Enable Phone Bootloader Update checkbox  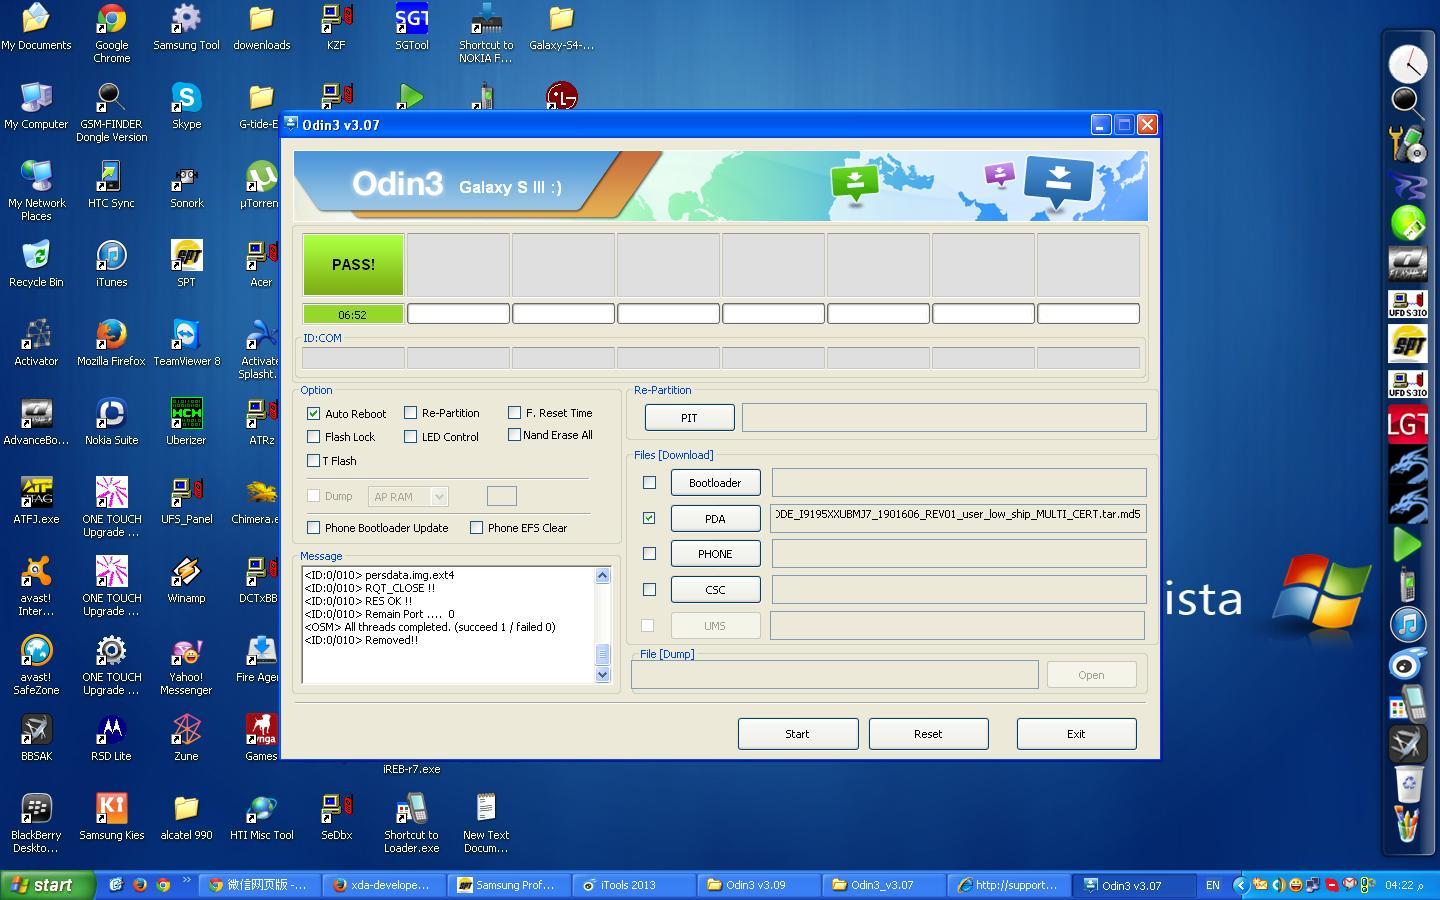[x=314, y=527]
